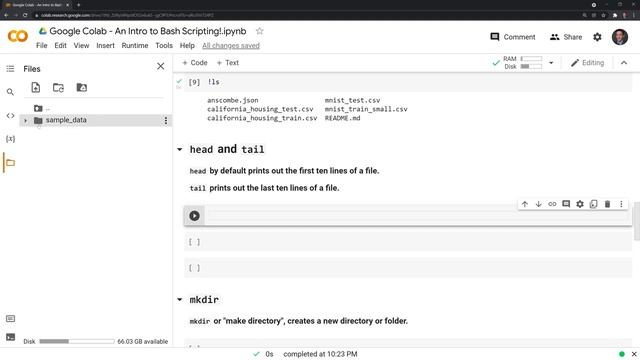The width and height of the screenshot is (640, 360).
Task: Open the File menu
Action: (x=42, y=46)
